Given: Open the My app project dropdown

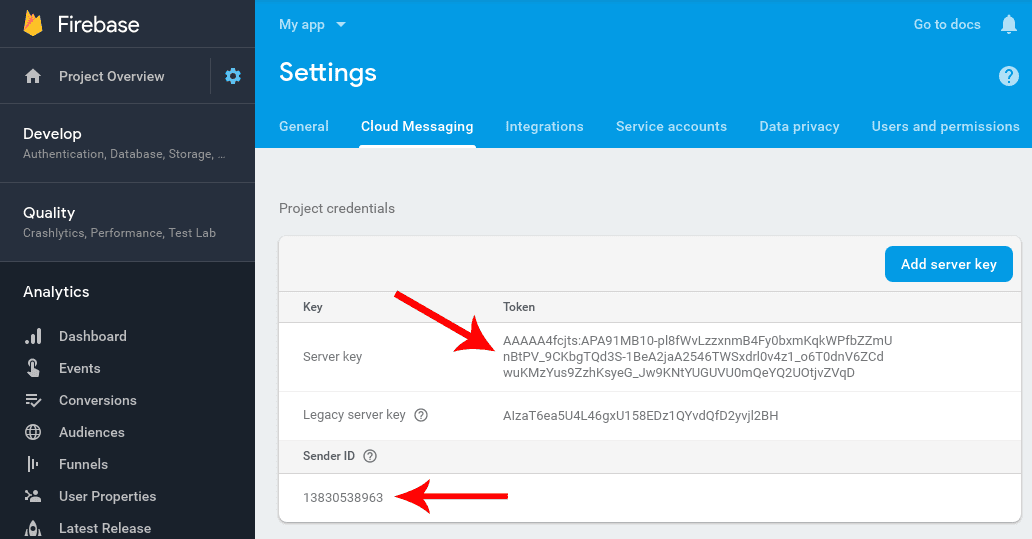Looking at the screenshot, I should click(312, 24).
